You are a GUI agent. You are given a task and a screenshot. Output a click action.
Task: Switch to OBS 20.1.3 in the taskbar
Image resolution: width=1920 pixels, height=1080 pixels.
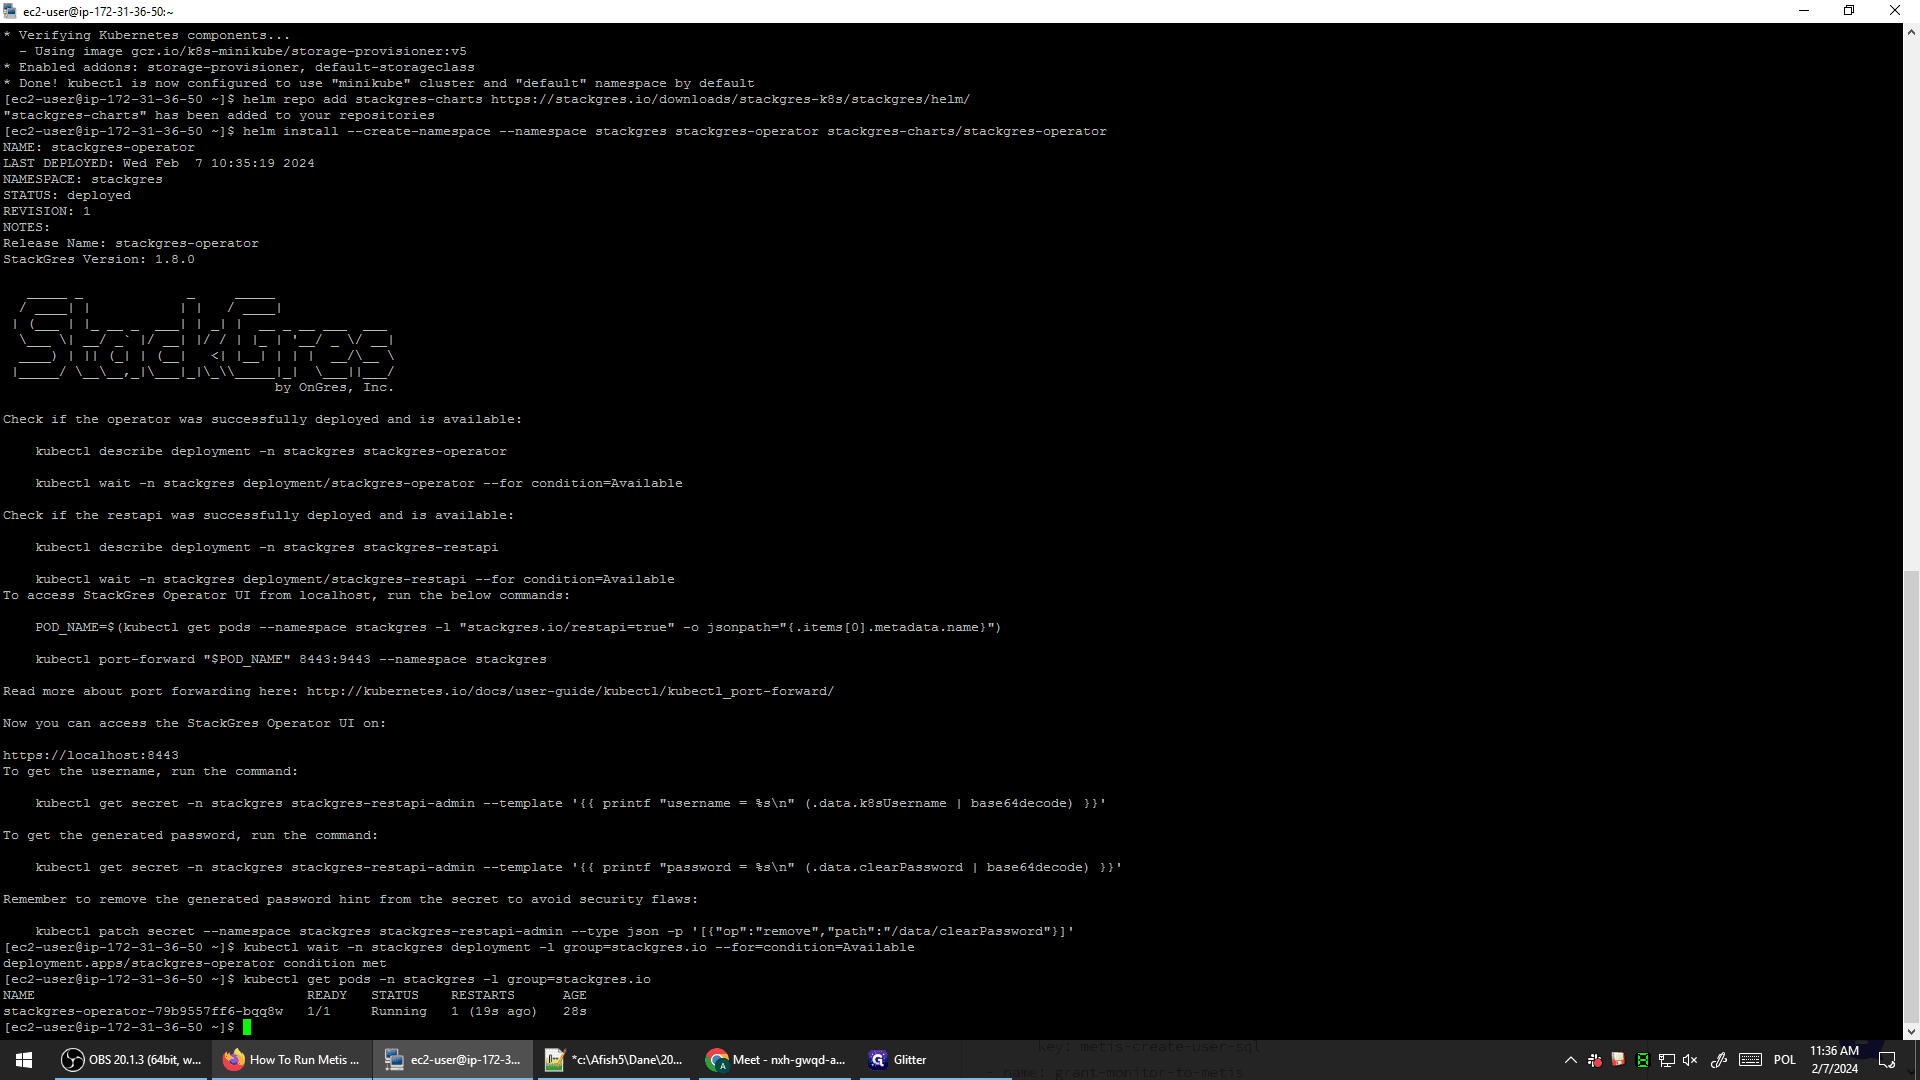[130, 1060]
